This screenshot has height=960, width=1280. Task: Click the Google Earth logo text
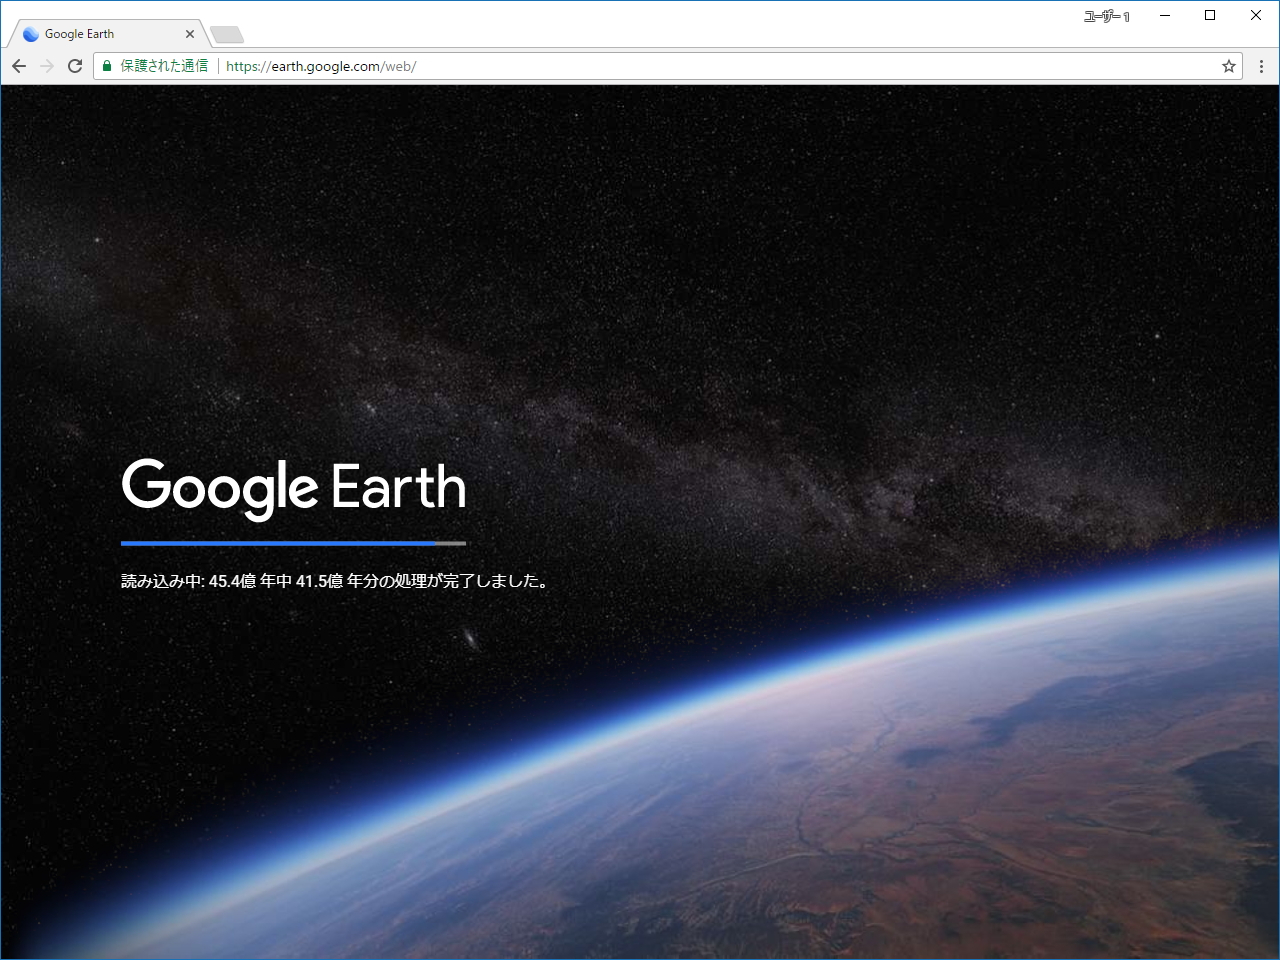(x=293, y=488)
